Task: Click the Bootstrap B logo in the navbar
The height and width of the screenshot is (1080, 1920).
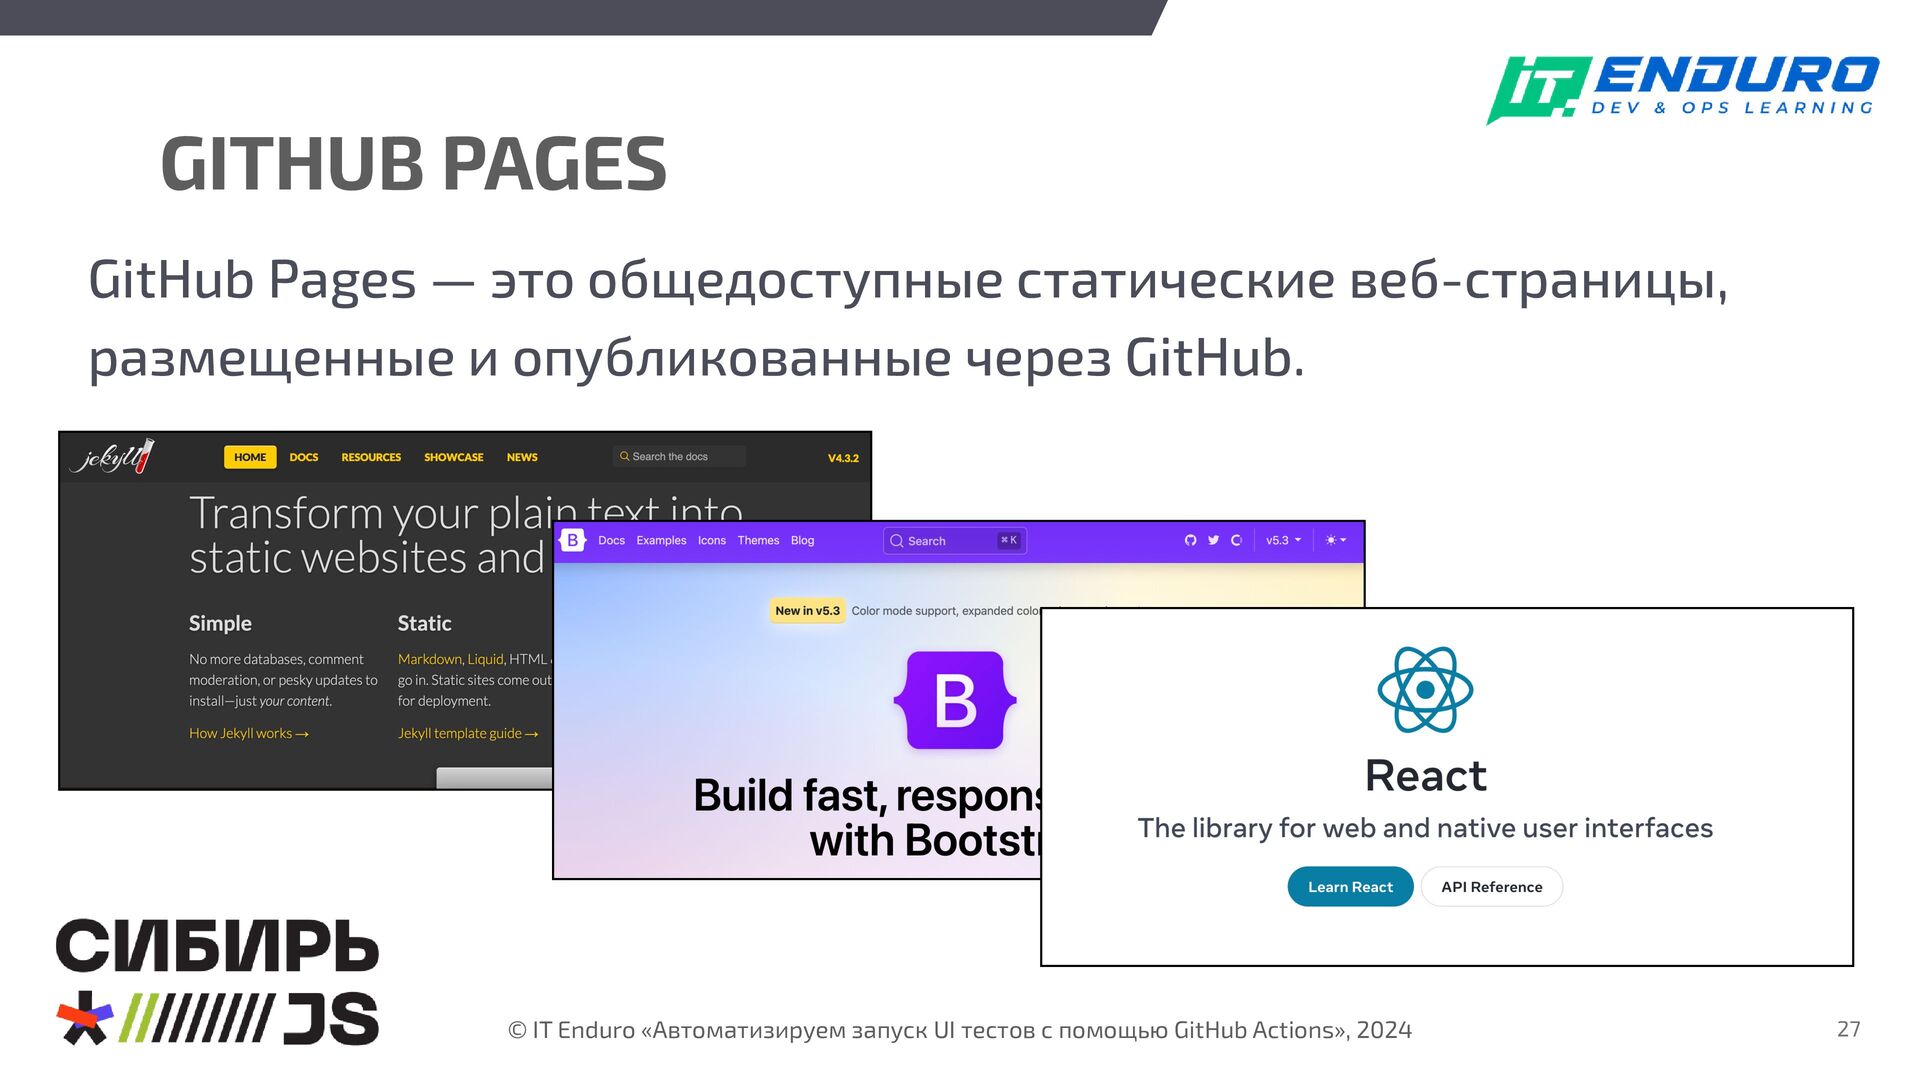Action: 572,540
